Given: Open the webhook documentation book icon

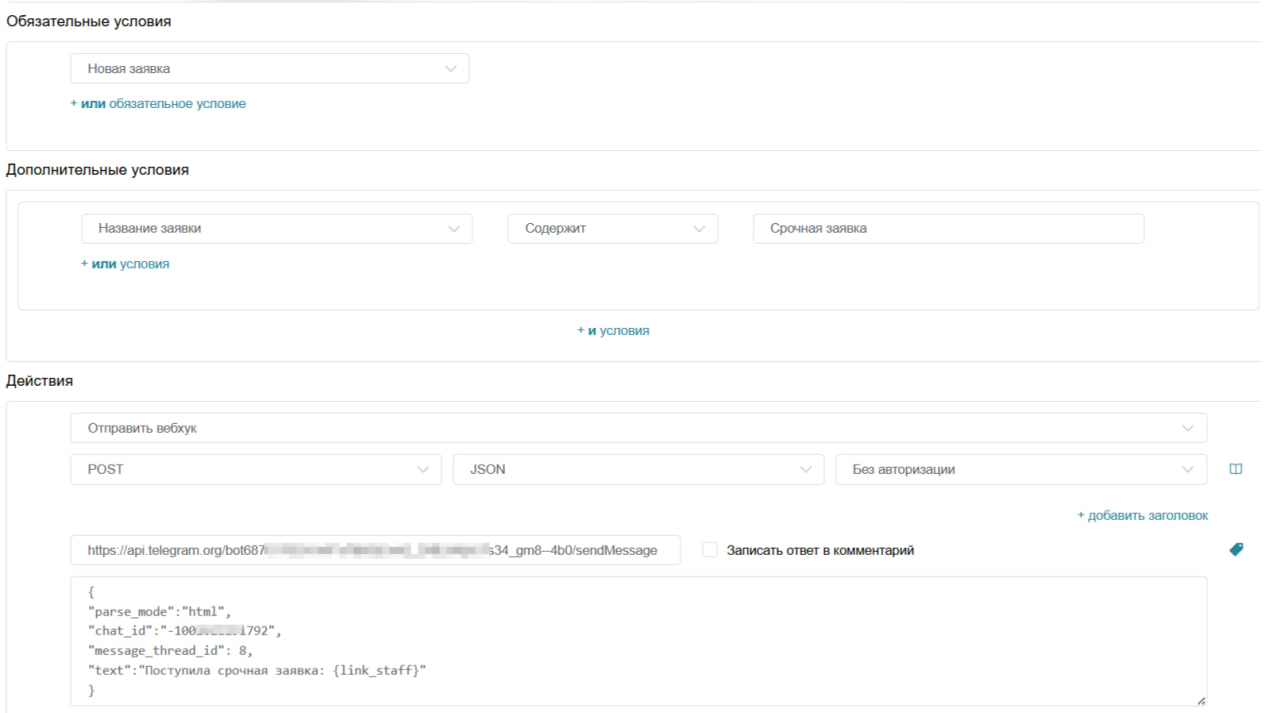Looking at the screenshot, I should point(1235,469).
